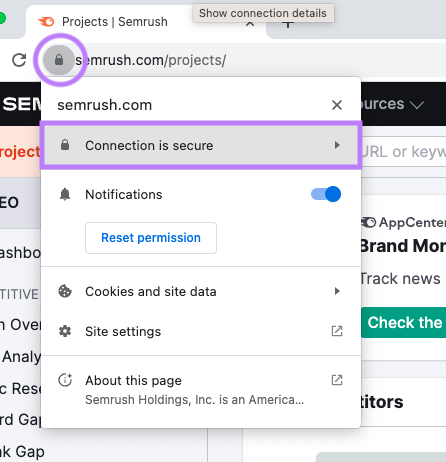Expand the Connection is secure arrow
The width and height of the screenshot is (446, 462).
pos(337,145)
